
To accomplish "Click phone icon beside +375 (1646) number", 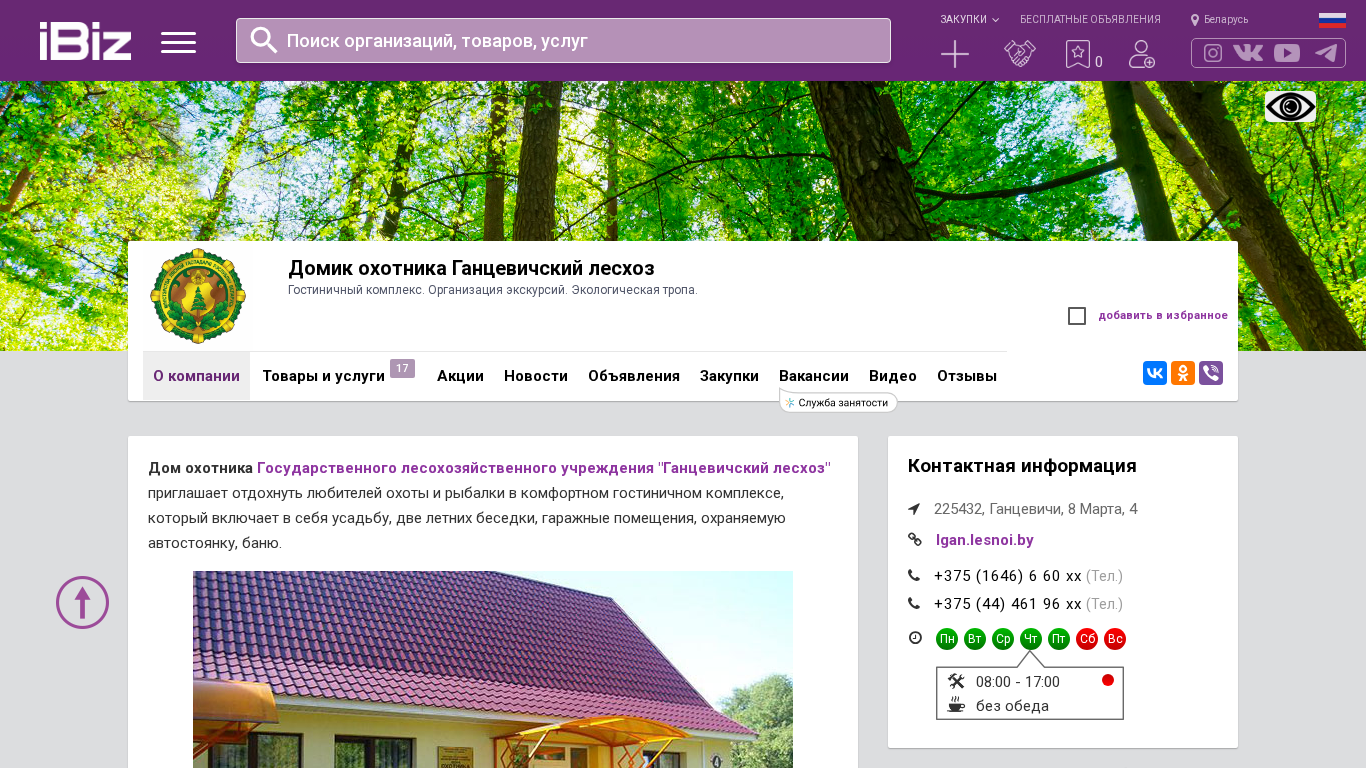I will (x=914, y=575).
